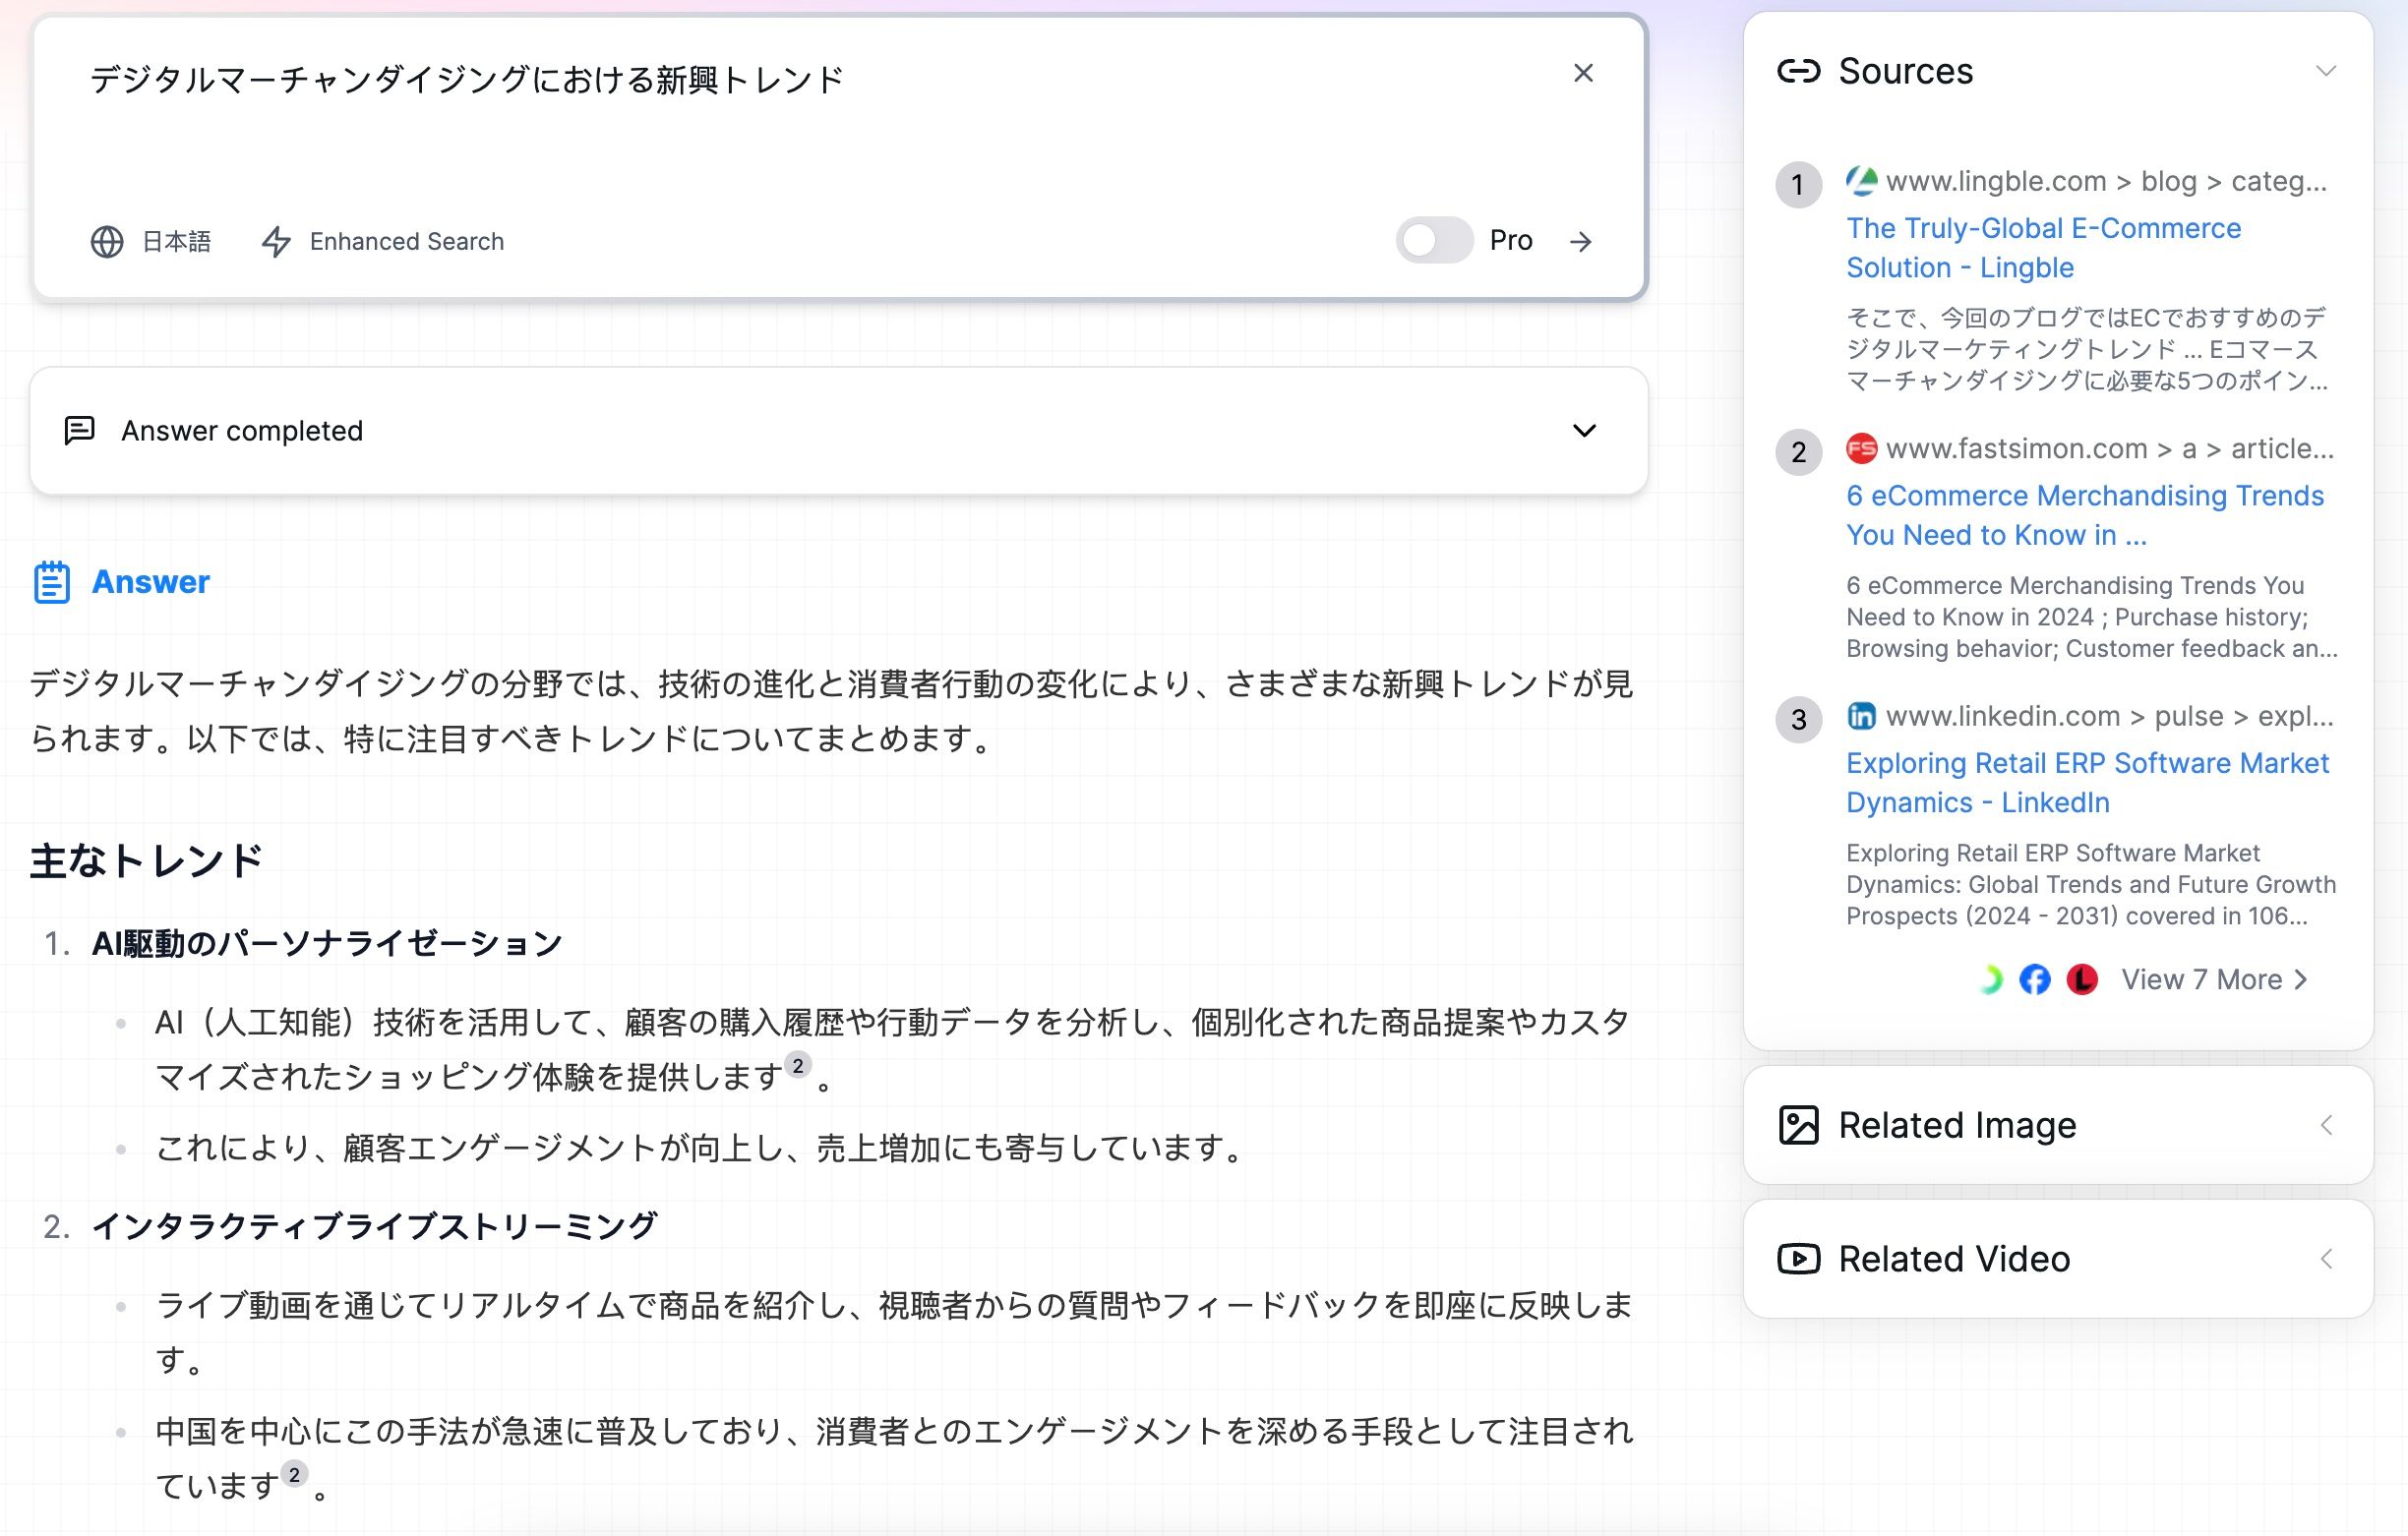Screen dimensions: 2408x1536
Task: Click View 7 More sources
Action: (2213, 980)
